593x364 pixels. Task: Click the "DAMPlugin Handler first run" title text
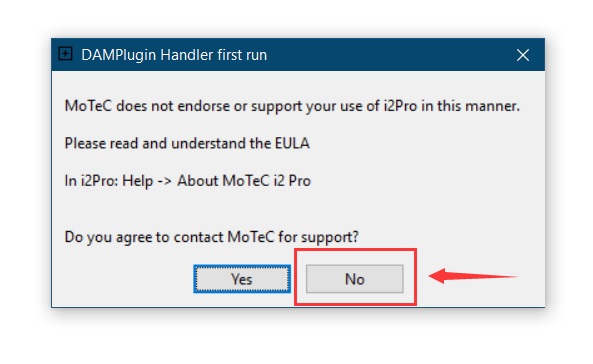tap(174, 55)
